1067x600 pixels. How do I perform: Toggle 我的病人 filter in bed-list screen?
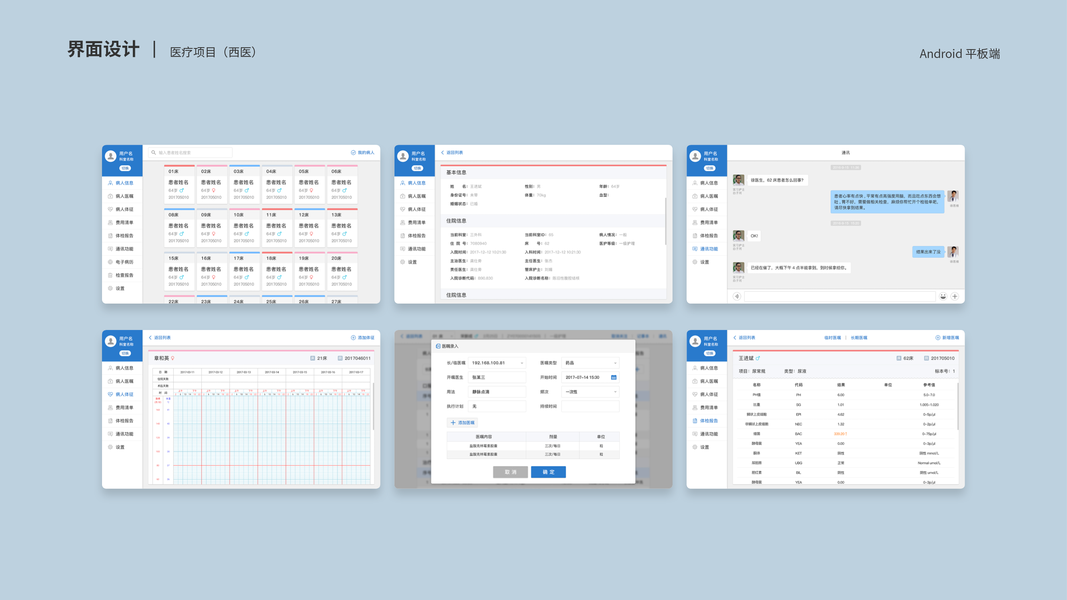[363, 152]
